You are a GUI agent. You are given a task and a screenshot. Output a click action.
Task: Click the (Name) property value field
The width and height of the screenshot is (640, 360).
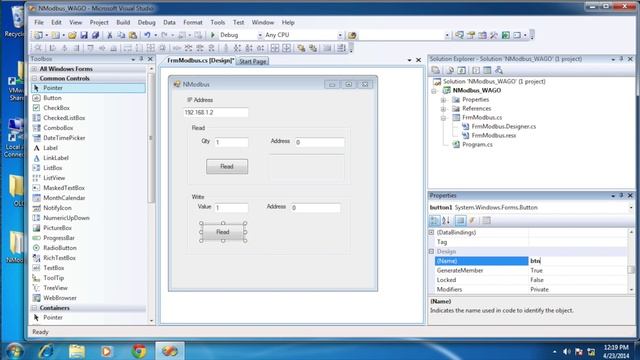(578, 261)
